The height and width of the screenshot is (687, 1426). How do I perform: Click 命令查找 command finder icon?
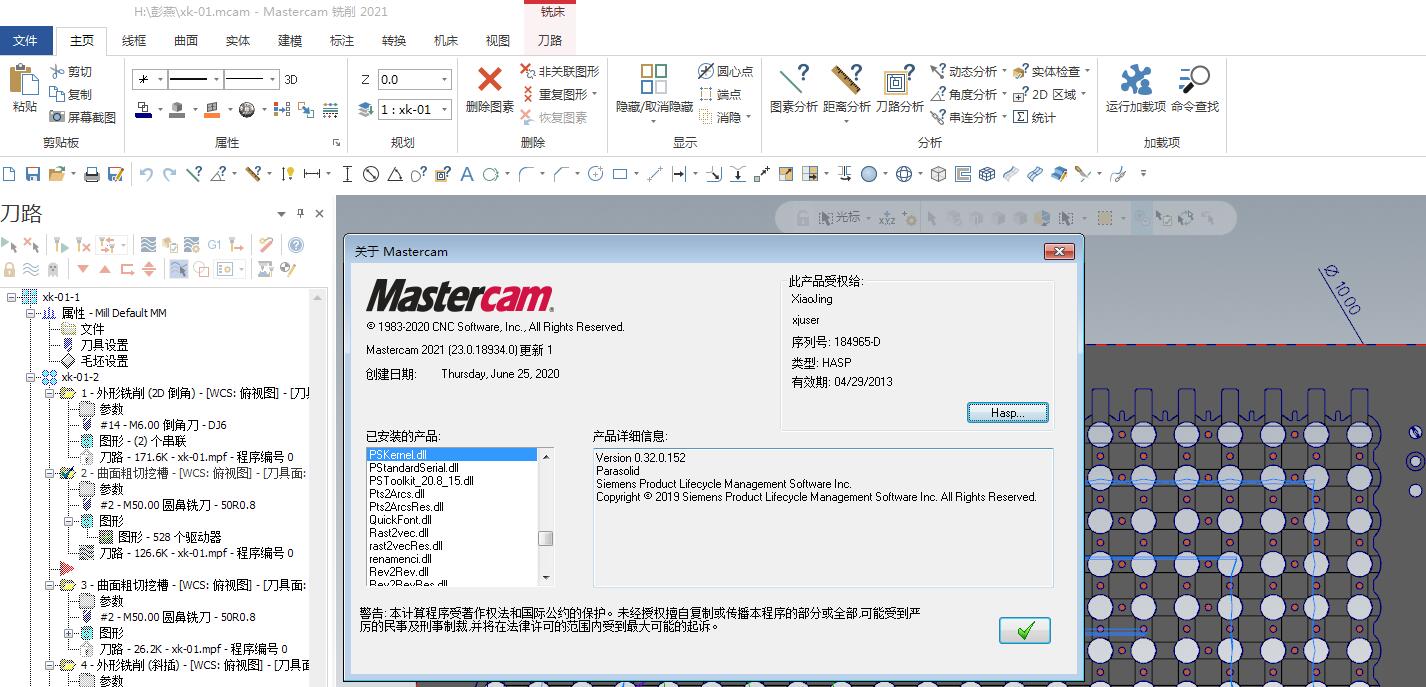pos(1194,80)
